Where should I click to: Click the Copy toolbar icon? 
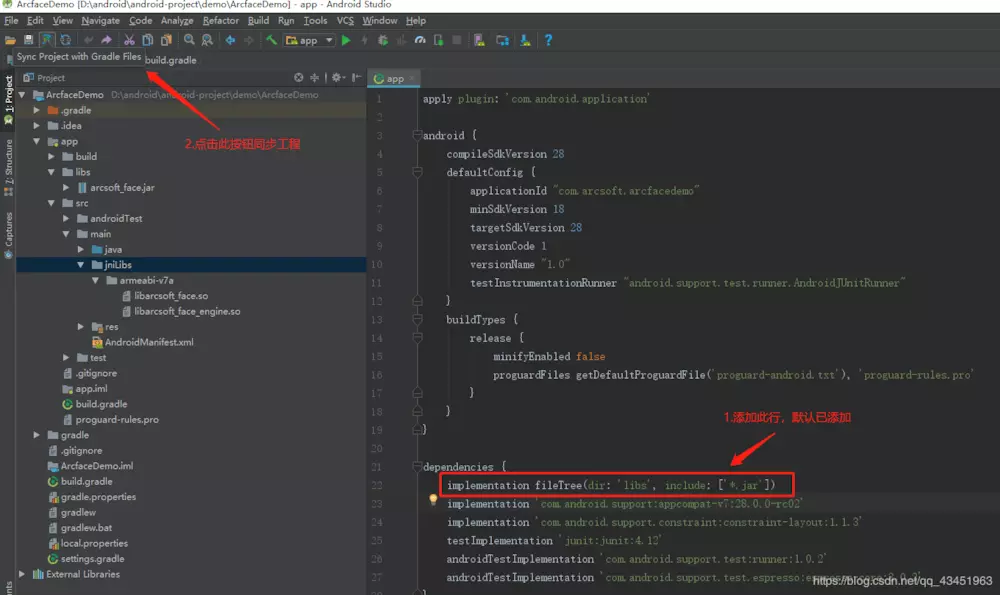tap(147, 40)
